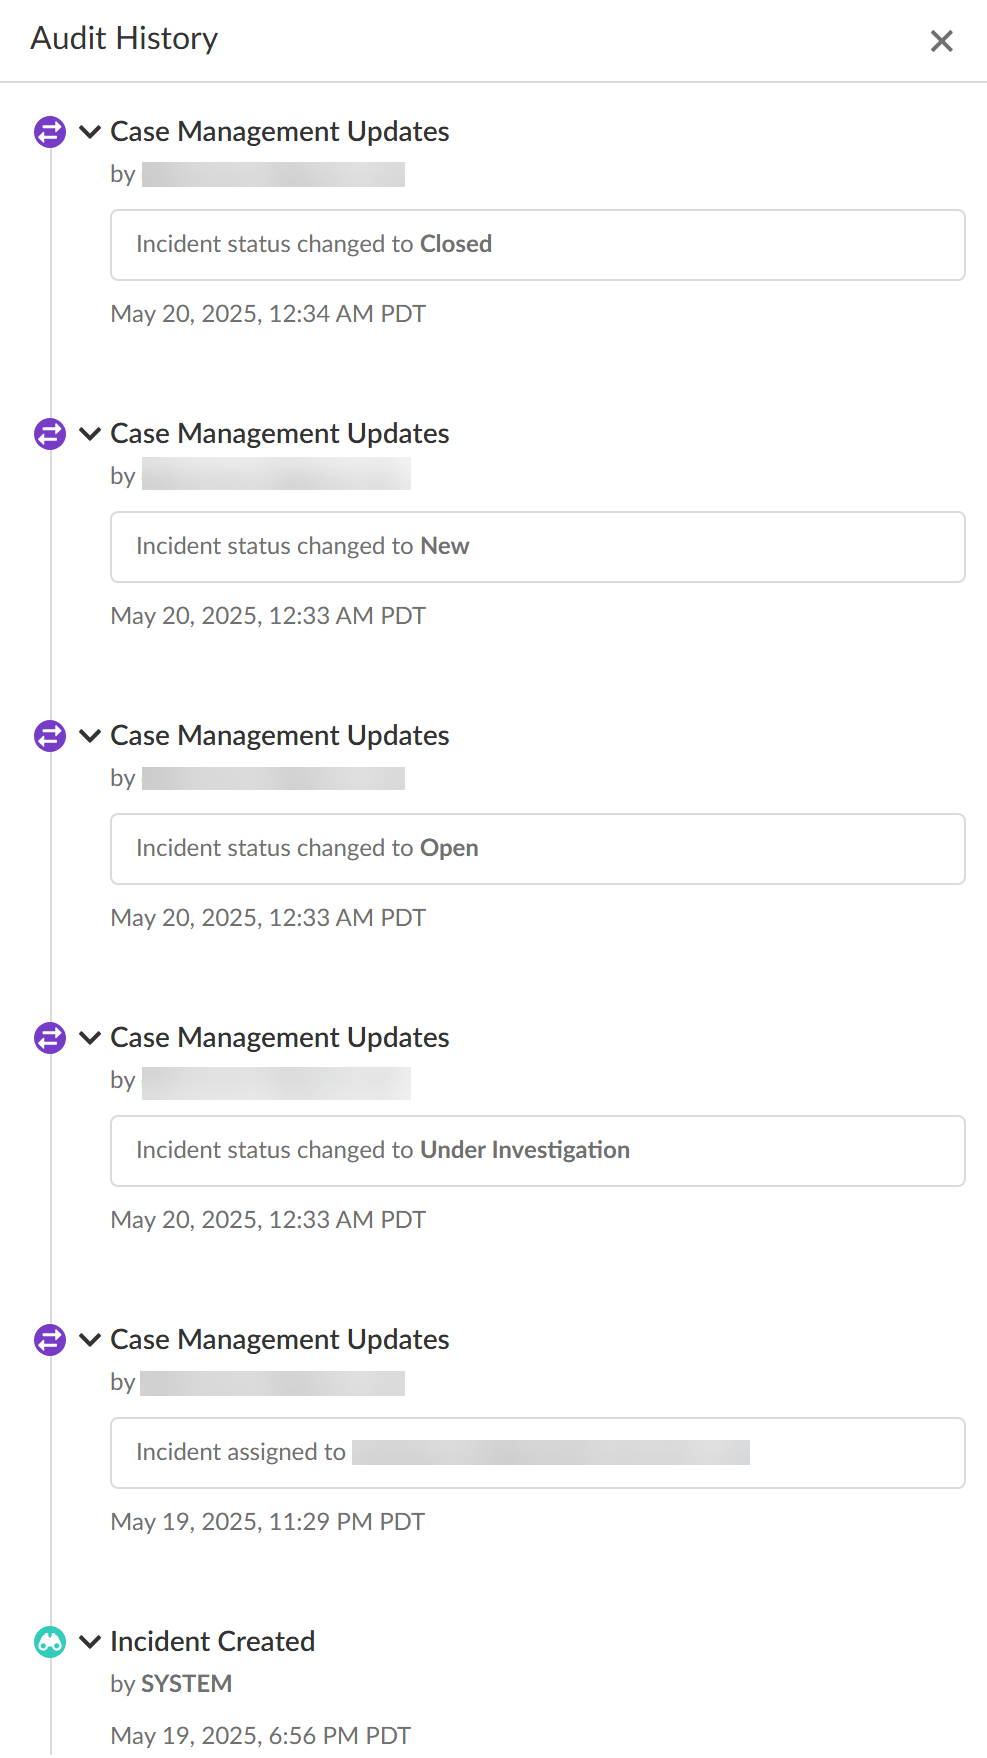987x1758 pixels.
Task: Click the 'Incident status changed to New' box
Action: [537, 547]
